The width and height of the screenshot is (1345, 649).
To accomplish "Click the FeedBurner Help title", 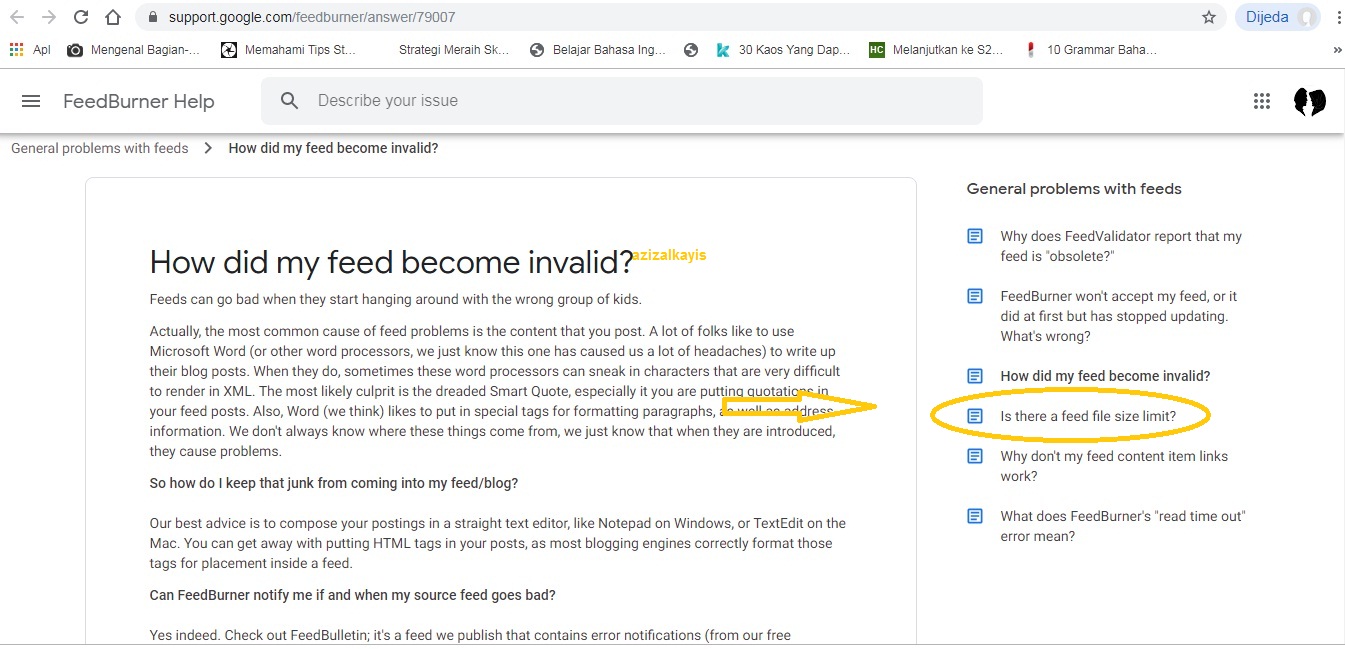I will 139,101.
